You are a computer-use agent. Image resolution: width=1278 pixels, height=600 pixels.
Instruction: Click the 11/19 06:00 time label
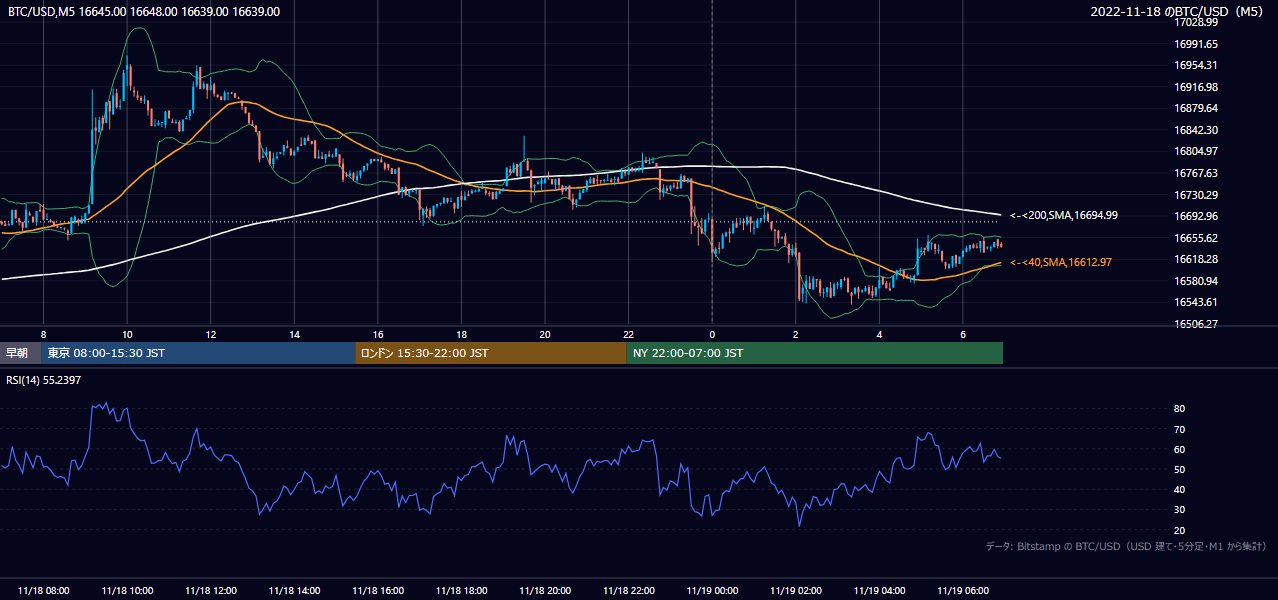(963, 591)
